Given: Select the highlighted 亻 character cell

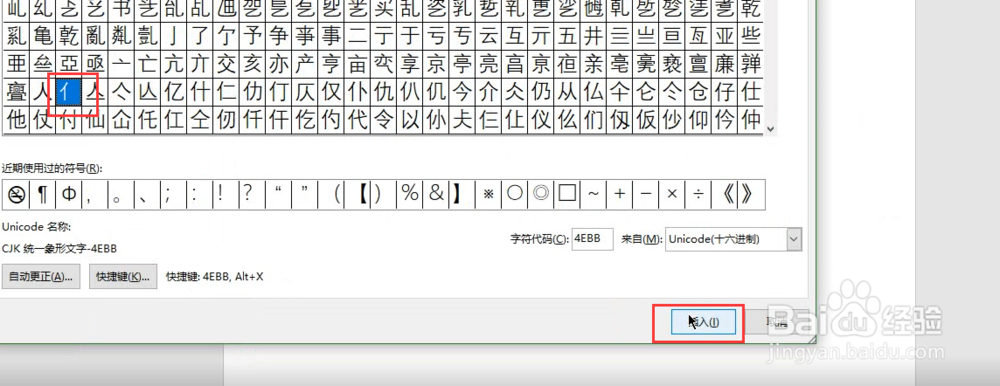Looking at the screenshot, I should click(x=69, y=93).
